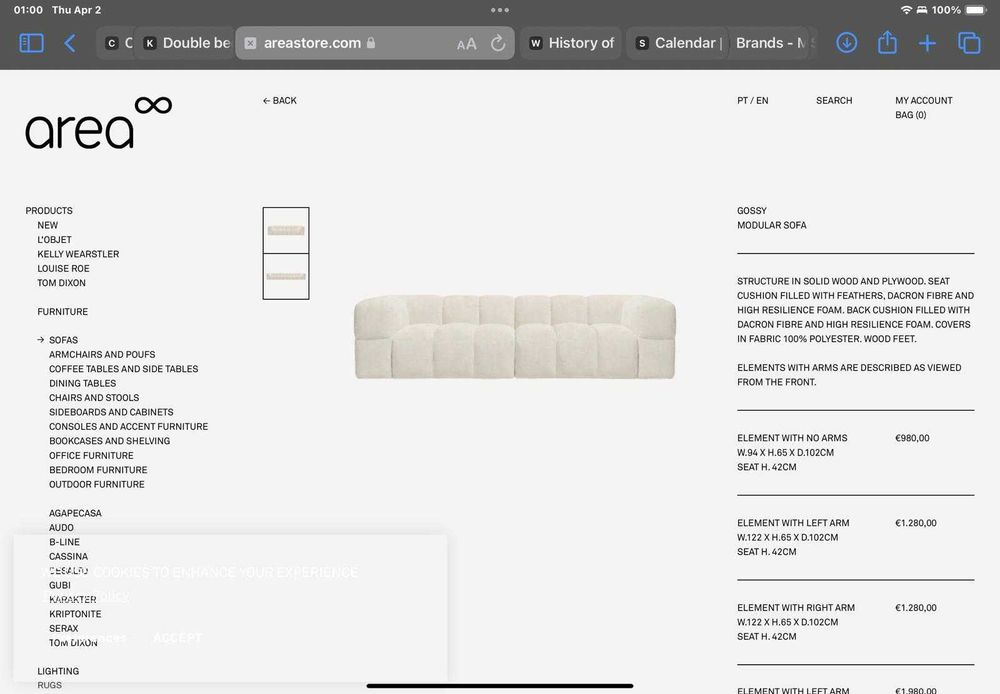This screenshot has width=1000, height=694.
Task: Click the areastore.com address field
Action: [x=375, y=43]
